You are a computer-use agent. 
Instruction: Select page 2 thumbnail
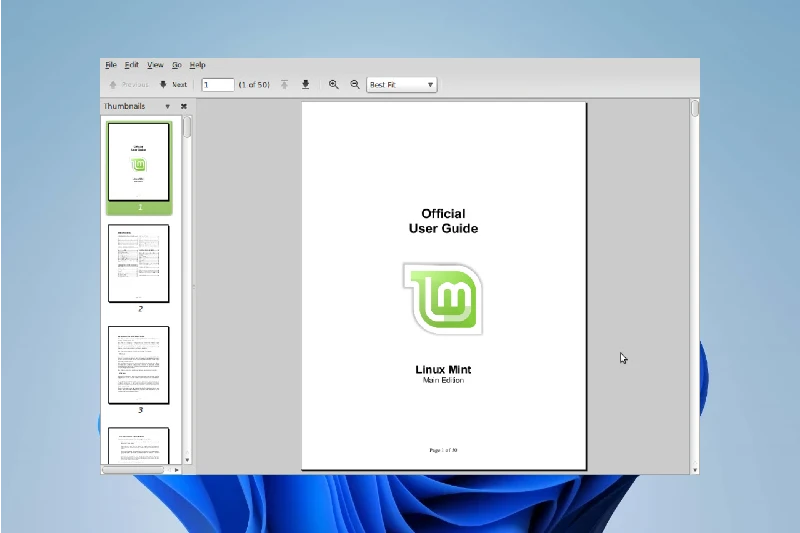pos(139,264)
